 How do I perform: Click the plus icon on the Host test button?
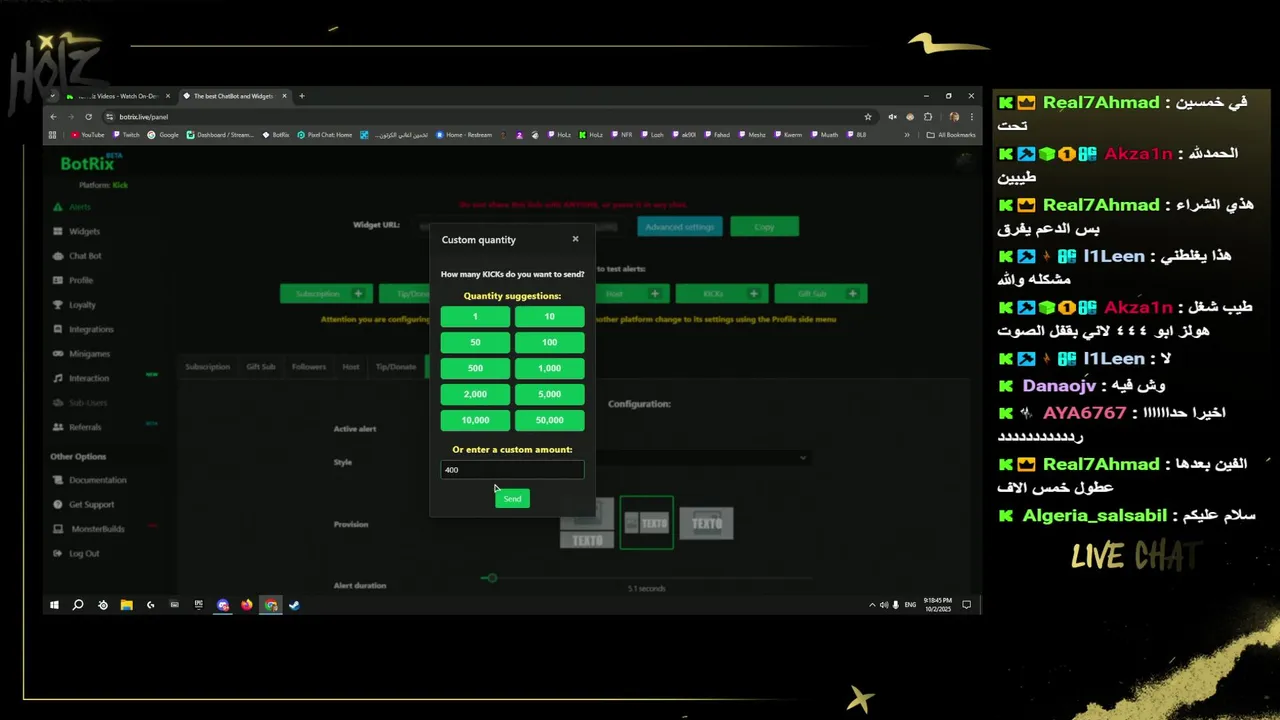655,294
